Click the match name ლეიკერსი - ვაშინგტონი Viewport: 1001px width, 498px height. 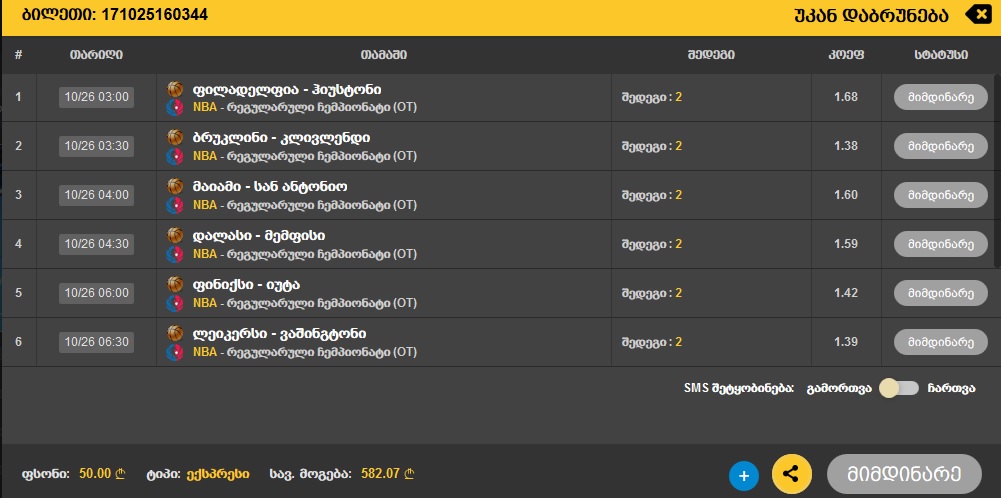pos(280,334)
